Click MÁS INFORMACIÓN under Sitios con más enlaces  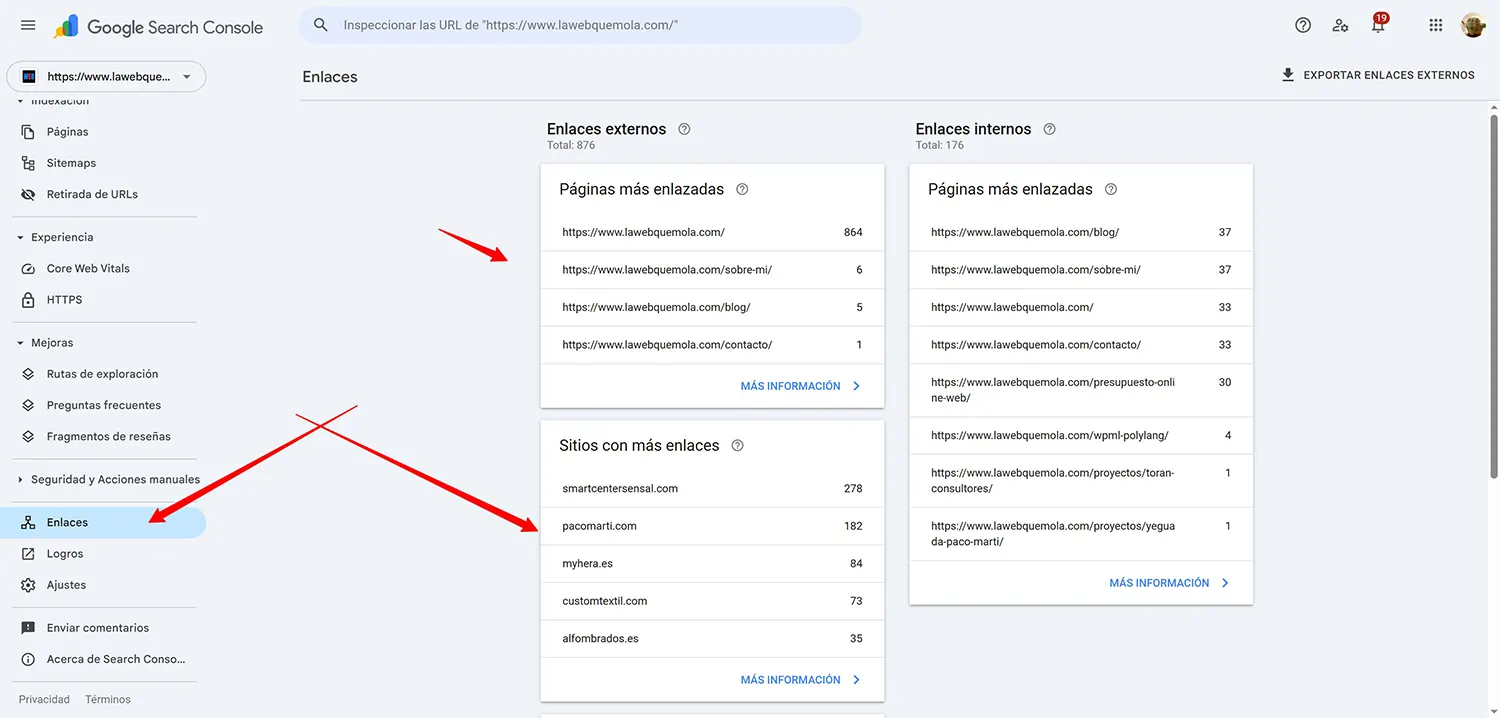(791, 679)
